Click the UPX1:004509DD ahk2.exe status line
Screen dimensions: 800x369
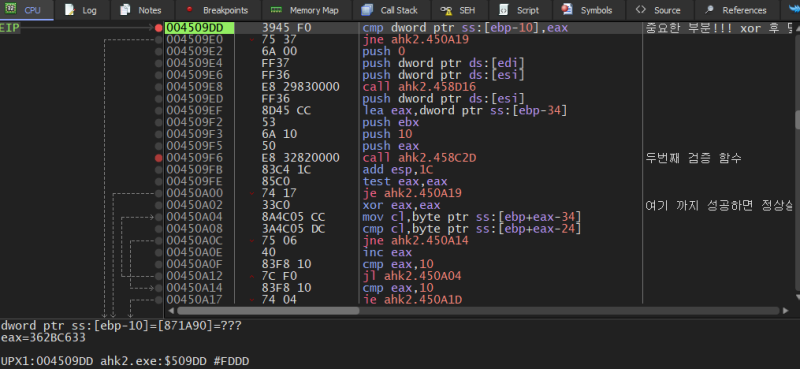(x=125, y=361)
